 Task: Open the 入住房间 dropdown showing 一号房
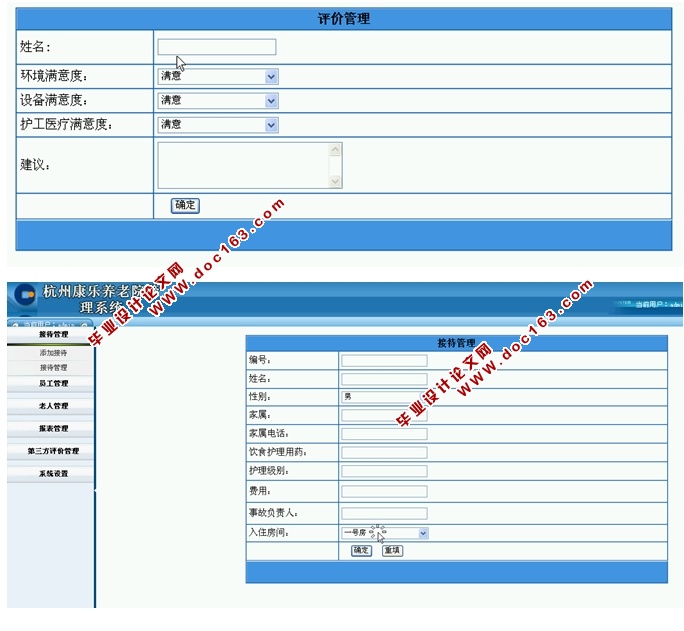385,533
